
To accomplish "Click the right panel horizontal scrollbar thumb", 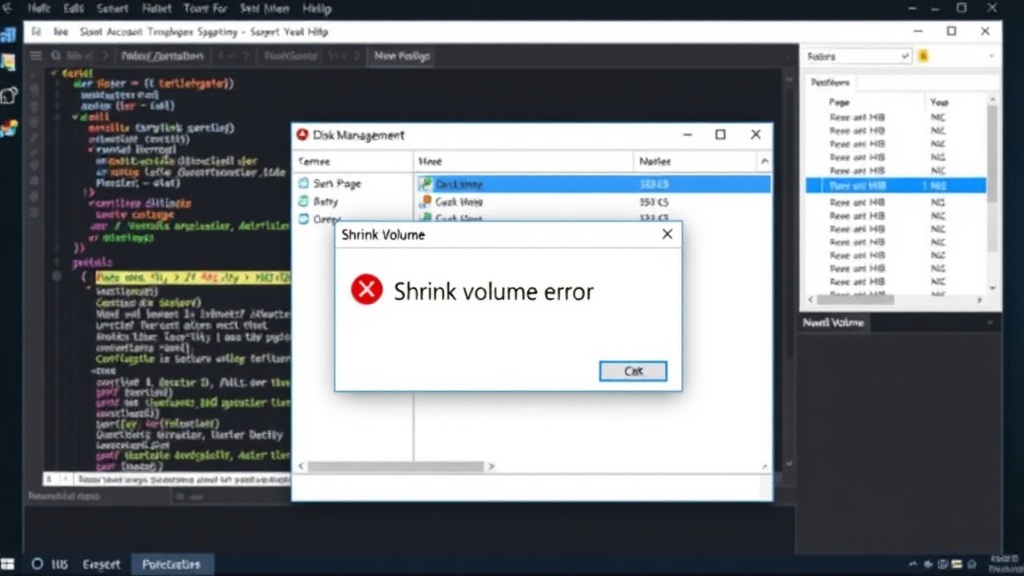I will click(855, 300).
